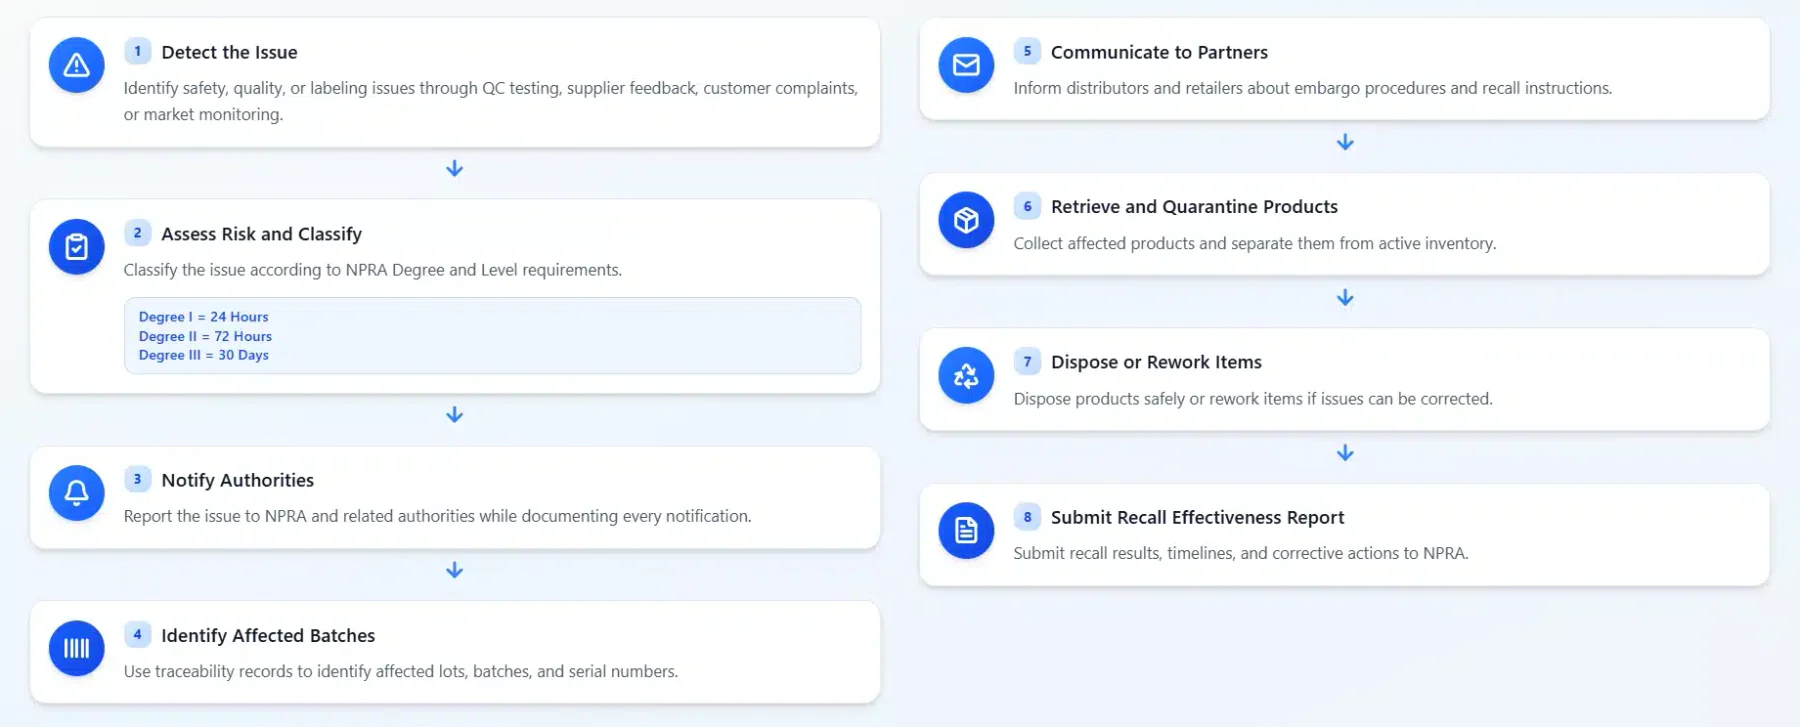Select the 'Submit Recall Effectiveness Report' heading

1197,517
